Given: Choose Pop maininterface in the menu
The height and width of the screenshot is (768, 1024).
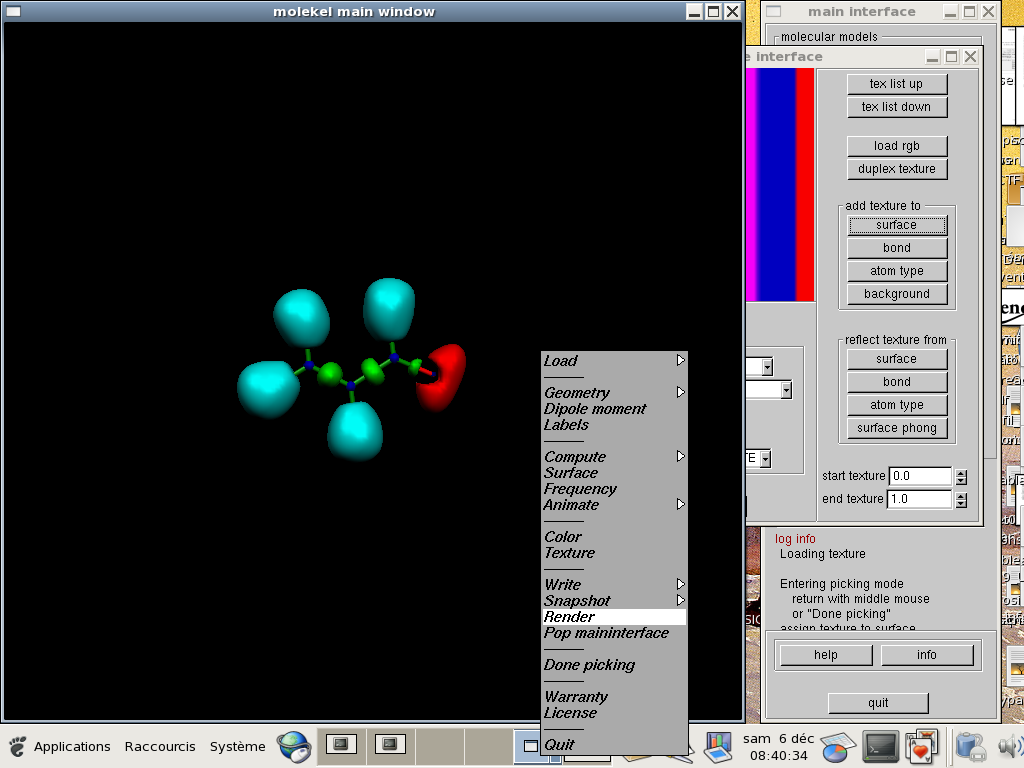Looking at the screenshot, I should tap(614, 633).
